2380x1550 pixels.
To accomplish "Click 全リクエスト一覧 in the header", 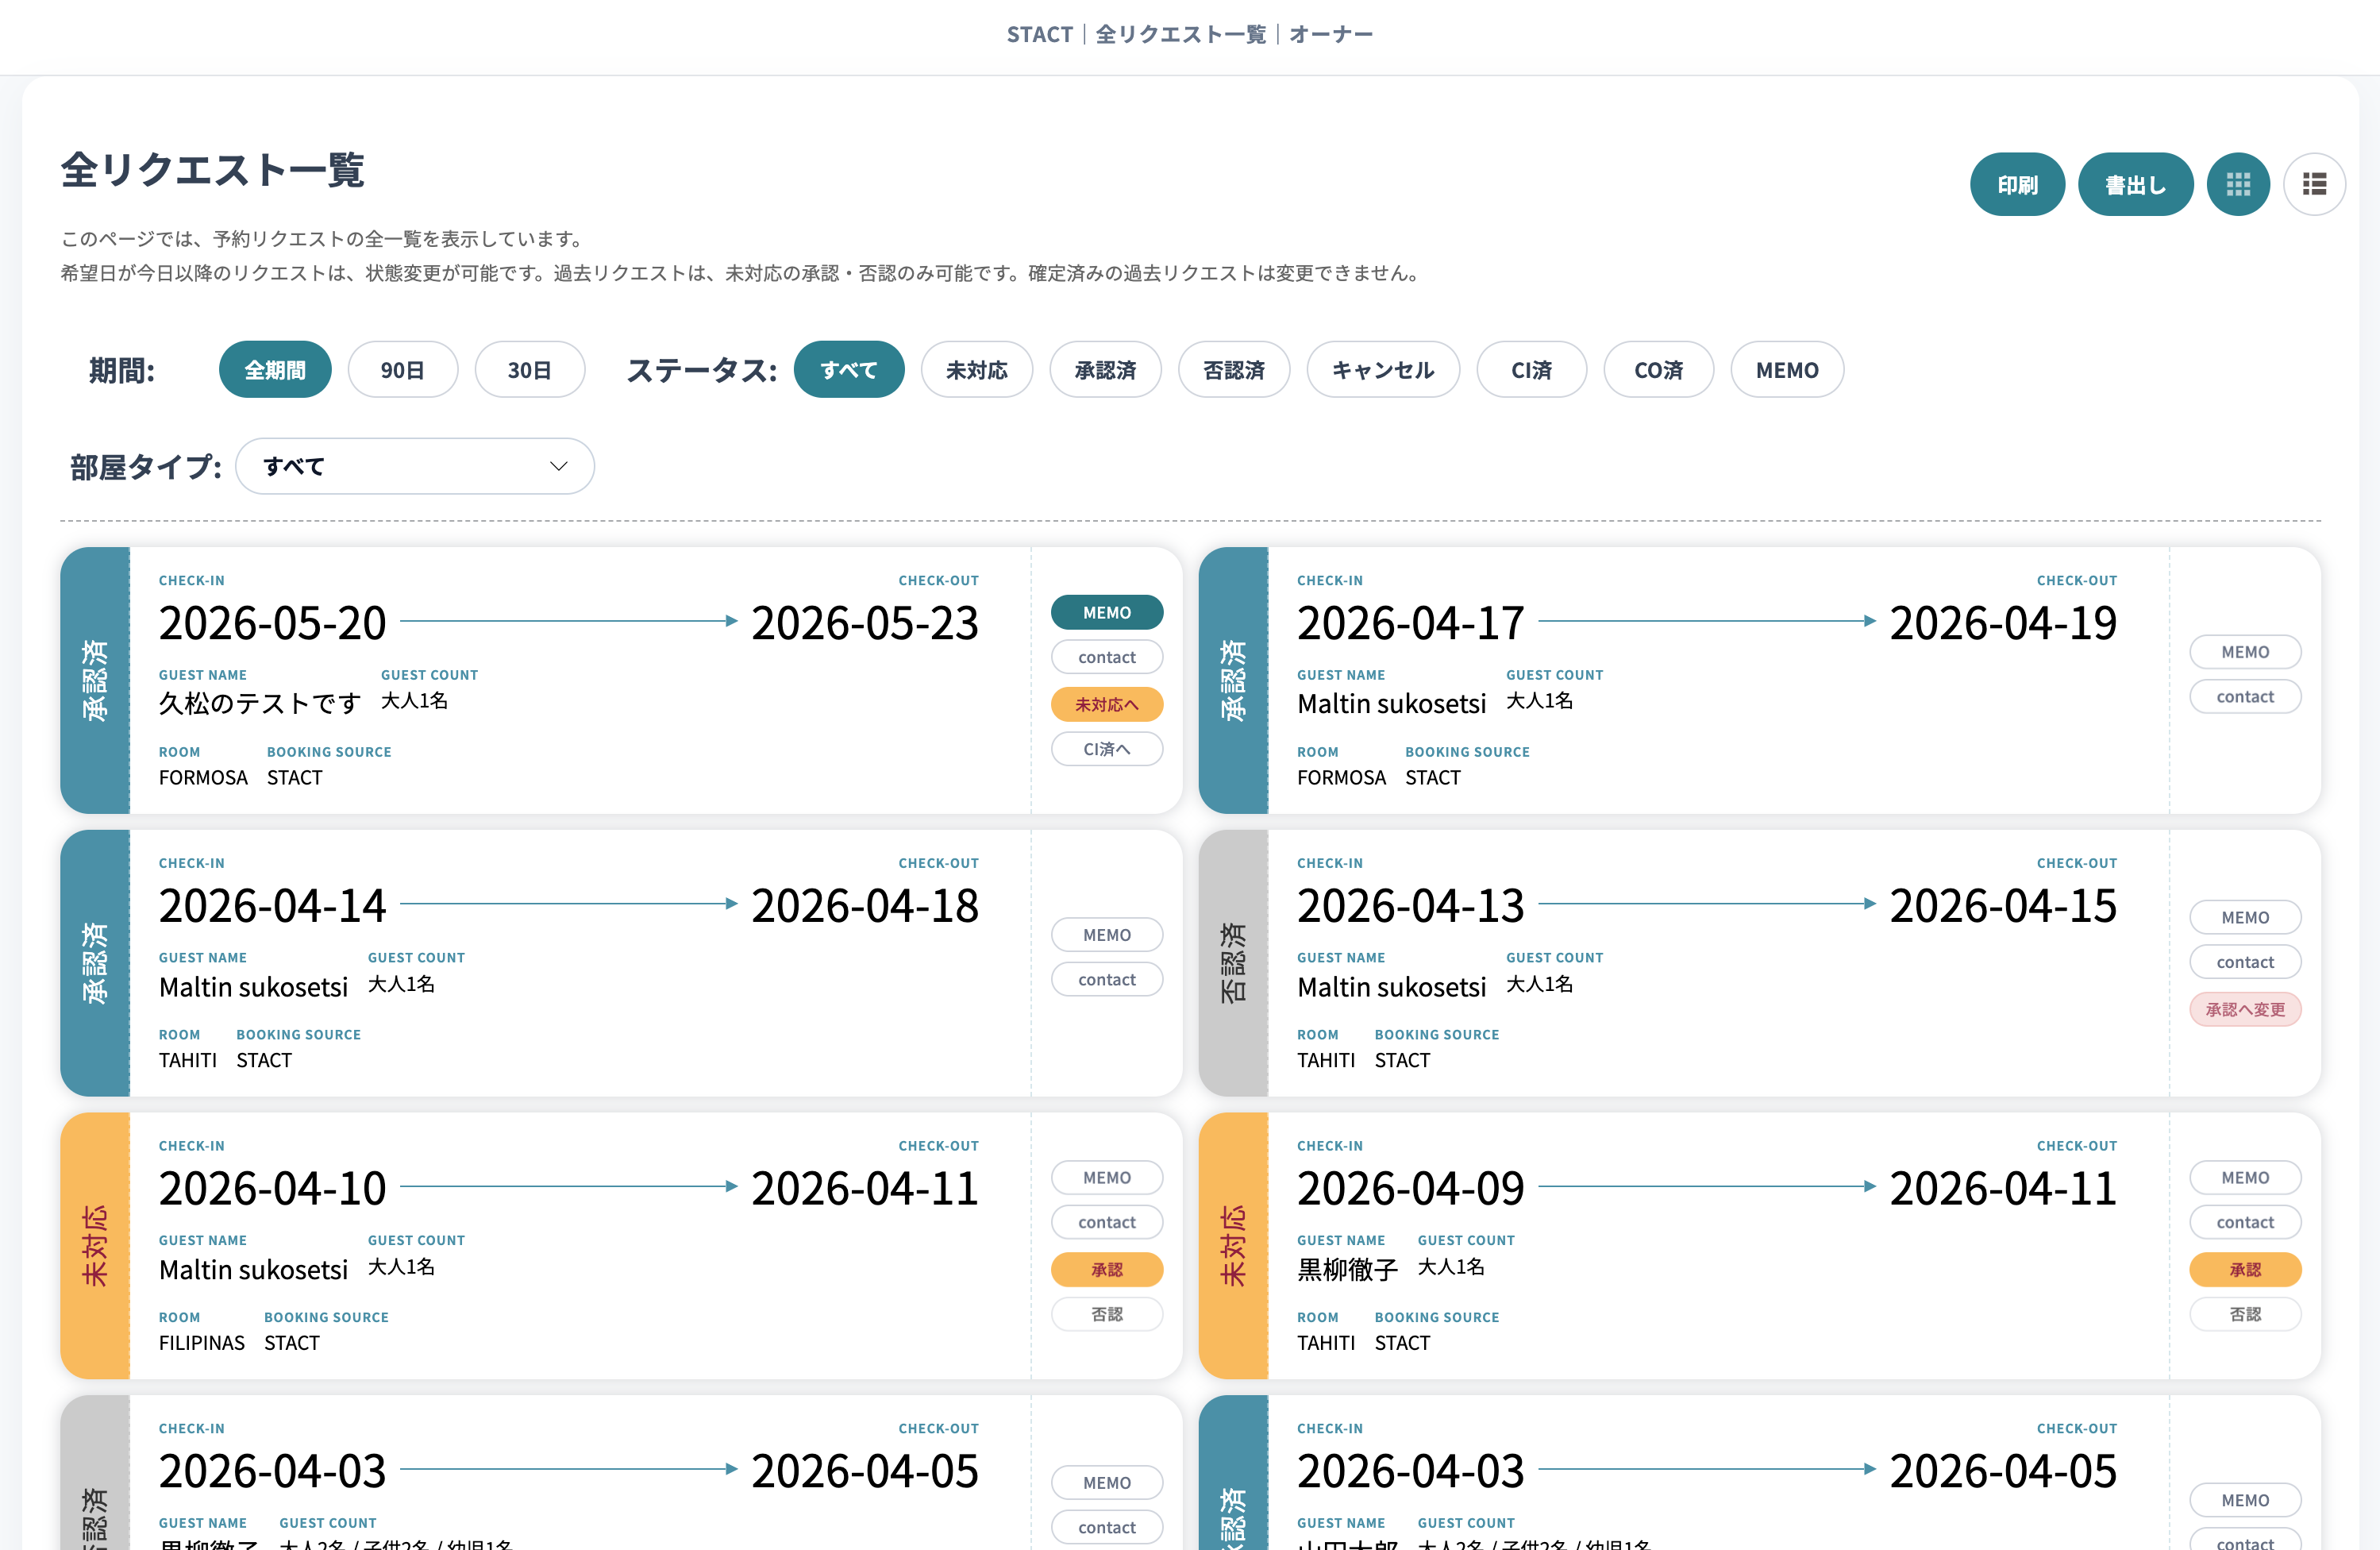I will [x=1181, y=34].
